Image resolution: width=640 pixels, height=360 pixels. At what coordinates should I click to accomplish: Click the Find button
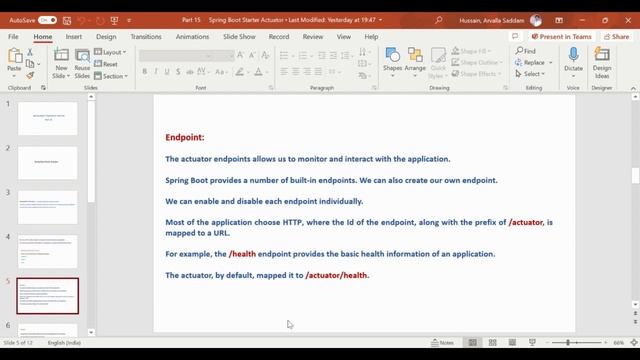click(x=526, y=51)
